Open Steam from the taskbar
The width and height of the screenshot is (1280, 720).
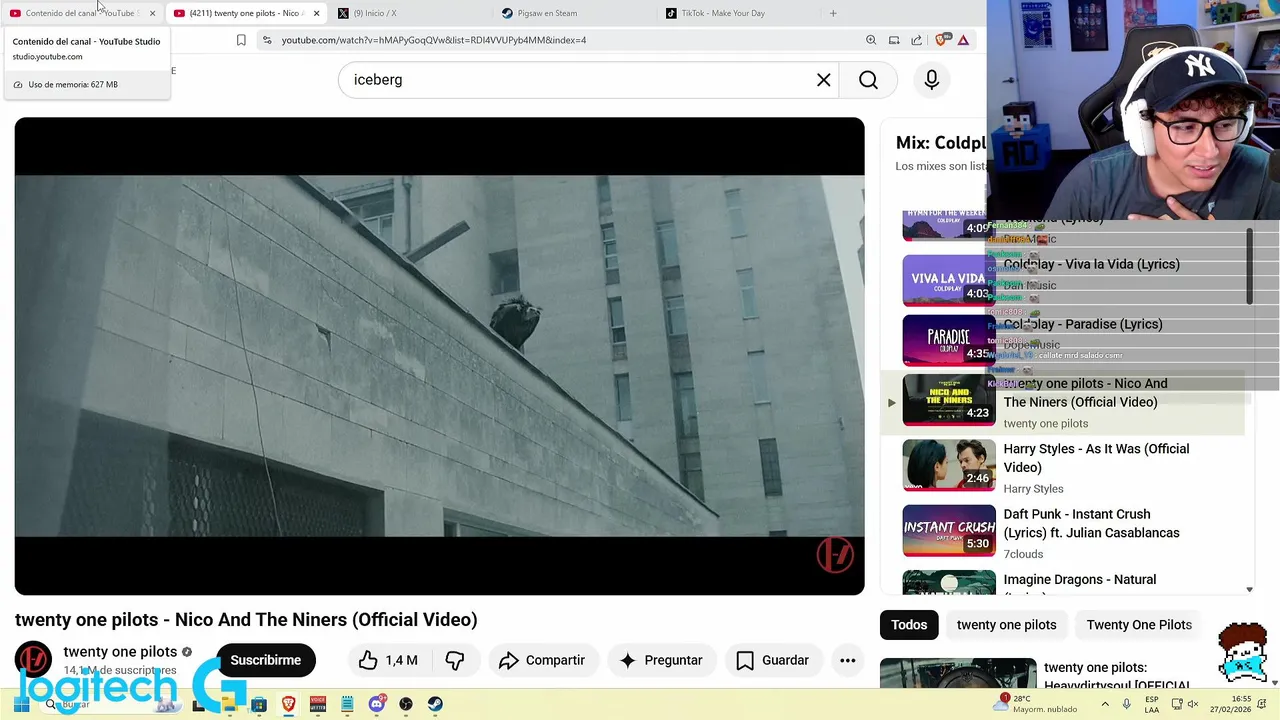(435, 704)
